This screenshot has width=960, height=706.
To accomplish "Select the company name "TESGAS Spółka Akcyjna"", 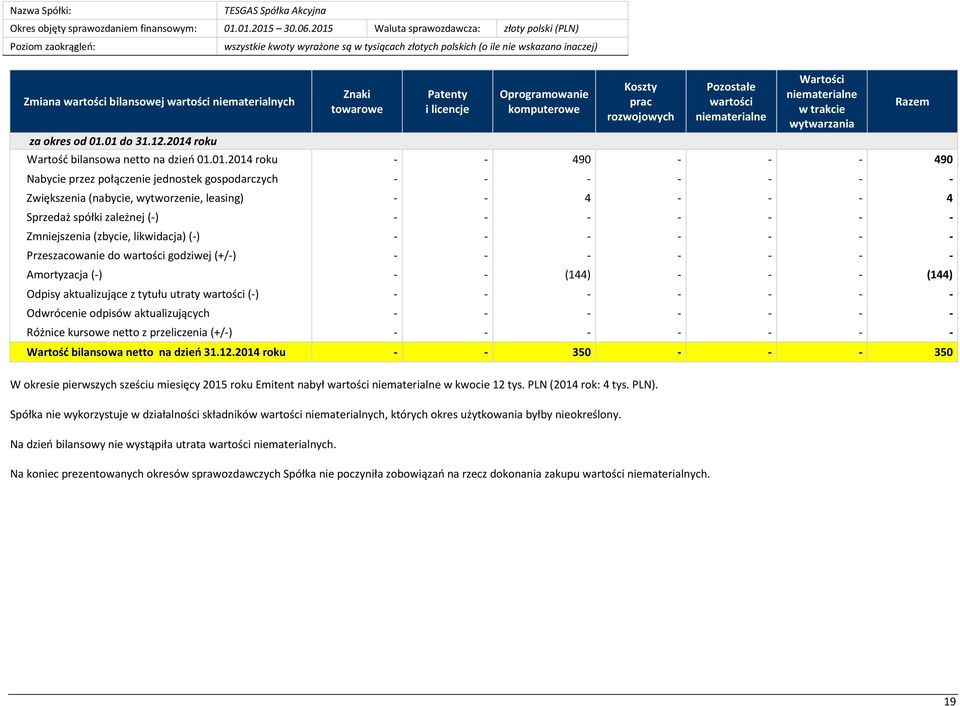I will click(275, 10).
